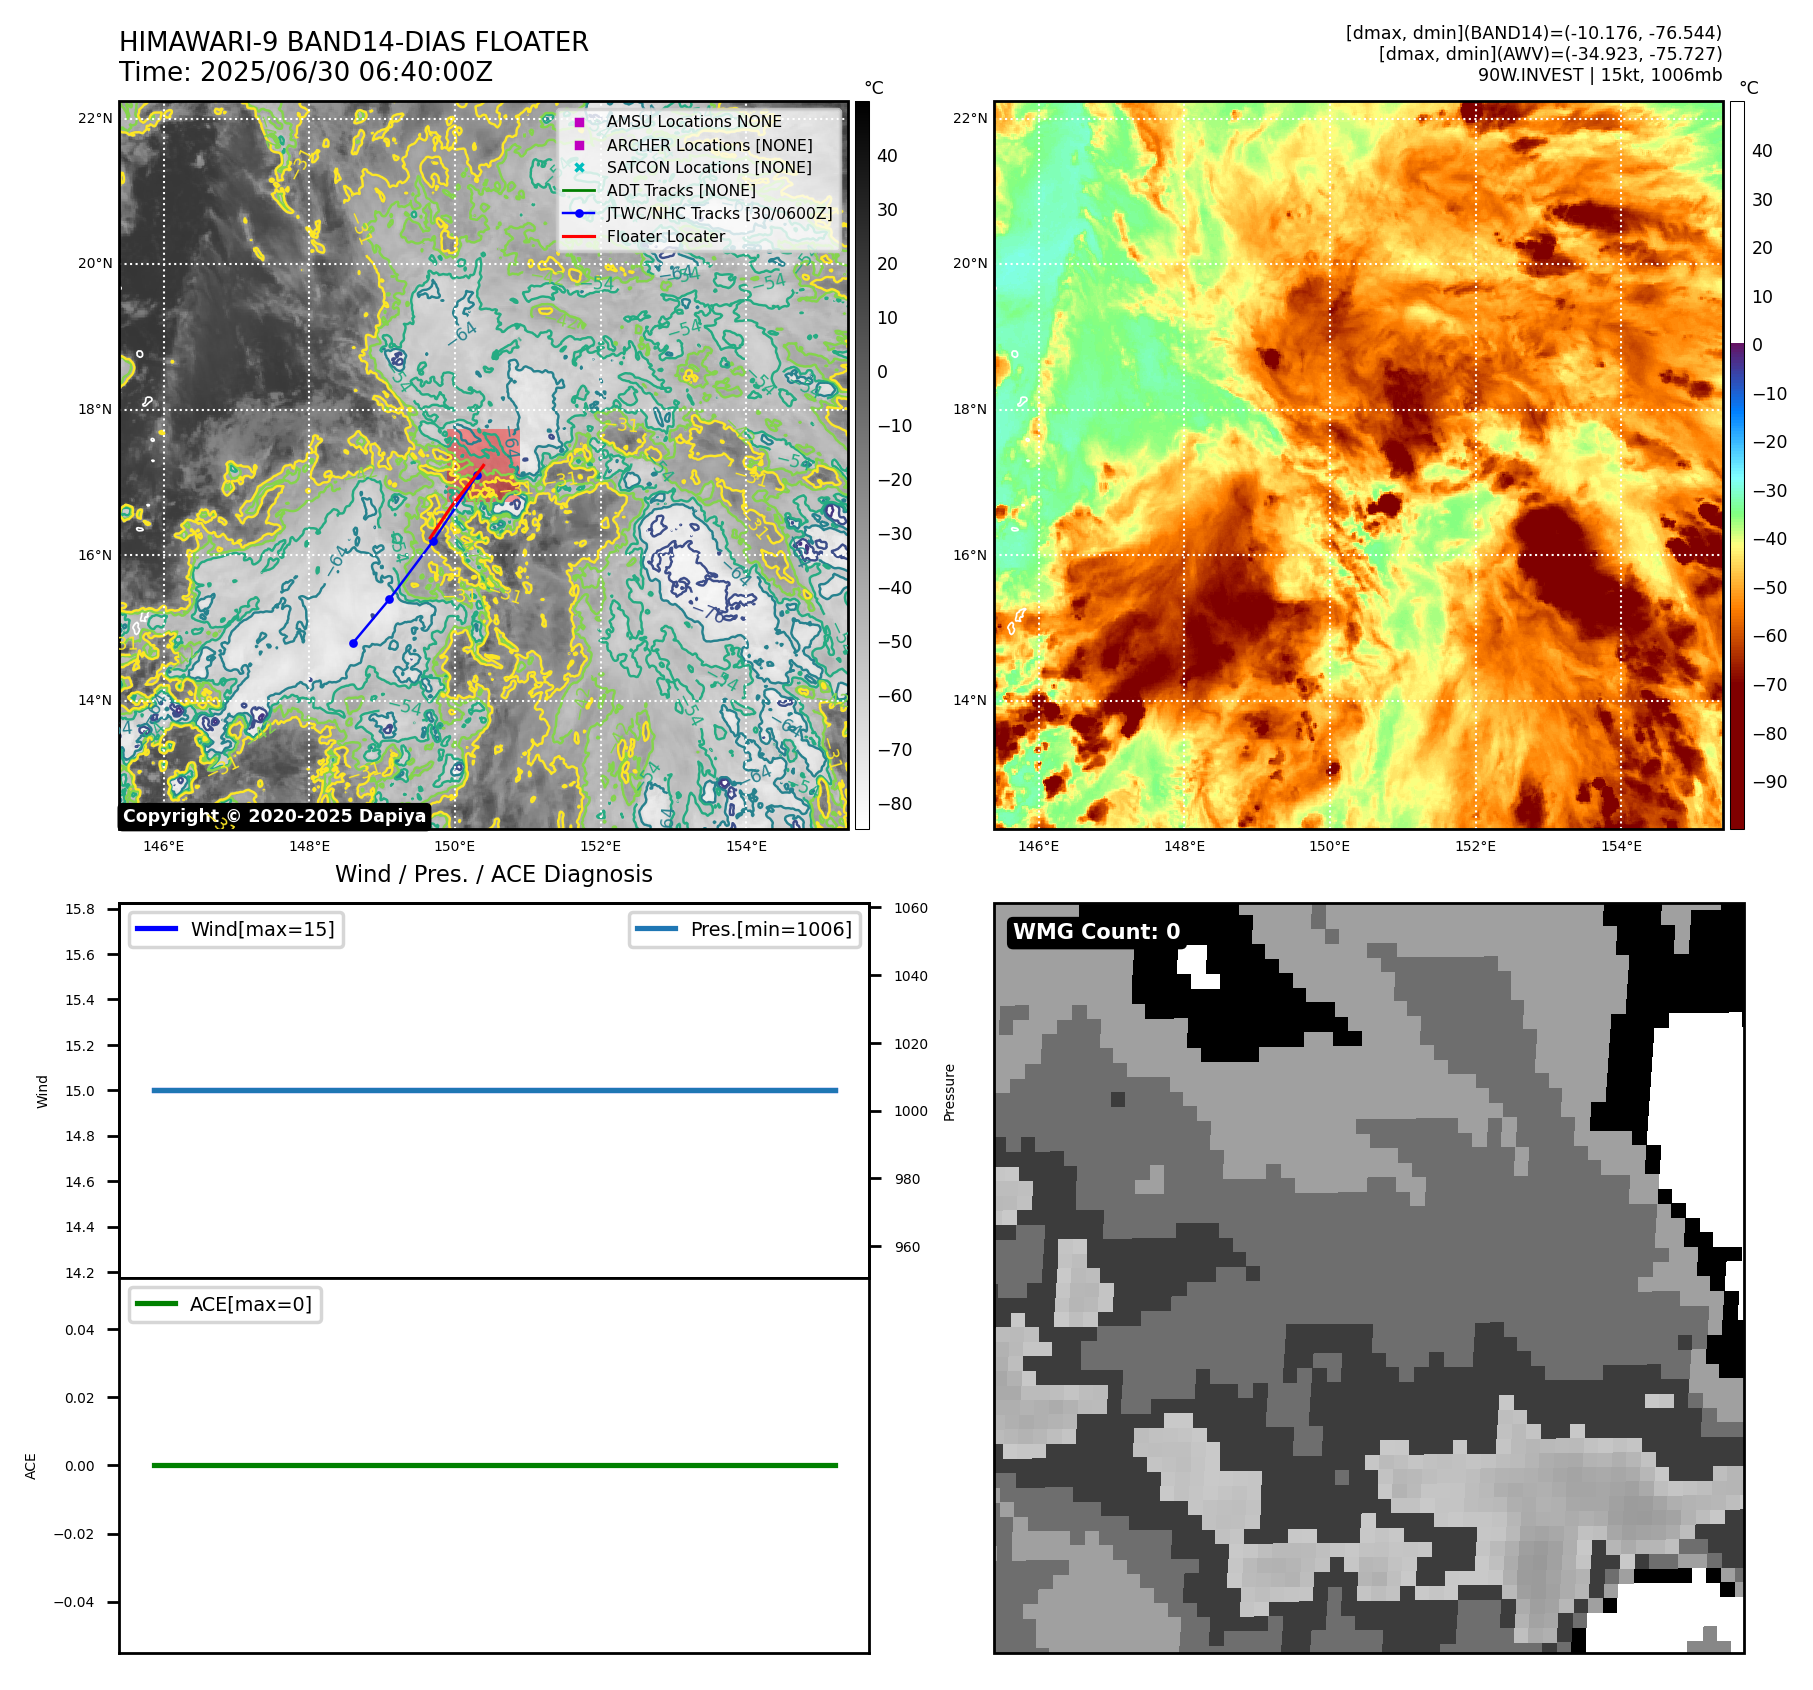Image resolution: width=1813 pixels, height=1690 pixels.
Task: Click the AMSU magenta square legend marker
Action: pos(579,122)
